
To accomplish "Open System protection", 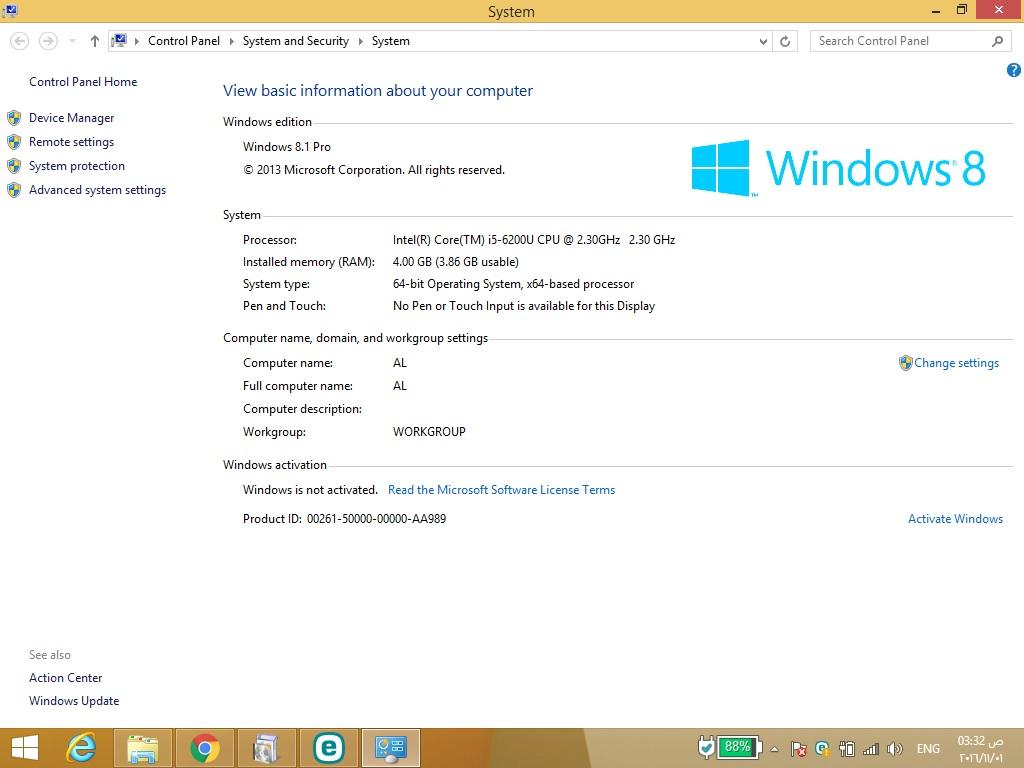I will 77,166.
